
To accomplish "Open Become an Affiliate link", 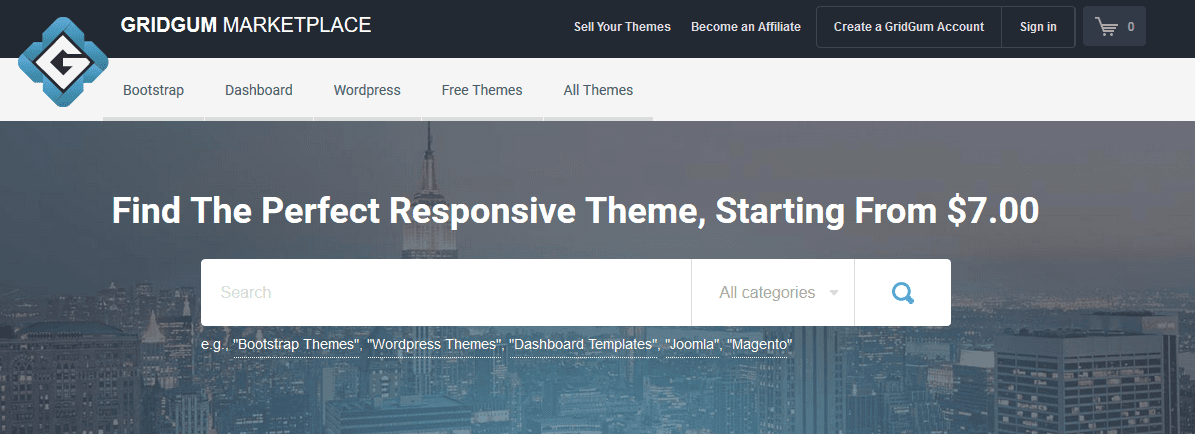I will click(x=745, y=27).
